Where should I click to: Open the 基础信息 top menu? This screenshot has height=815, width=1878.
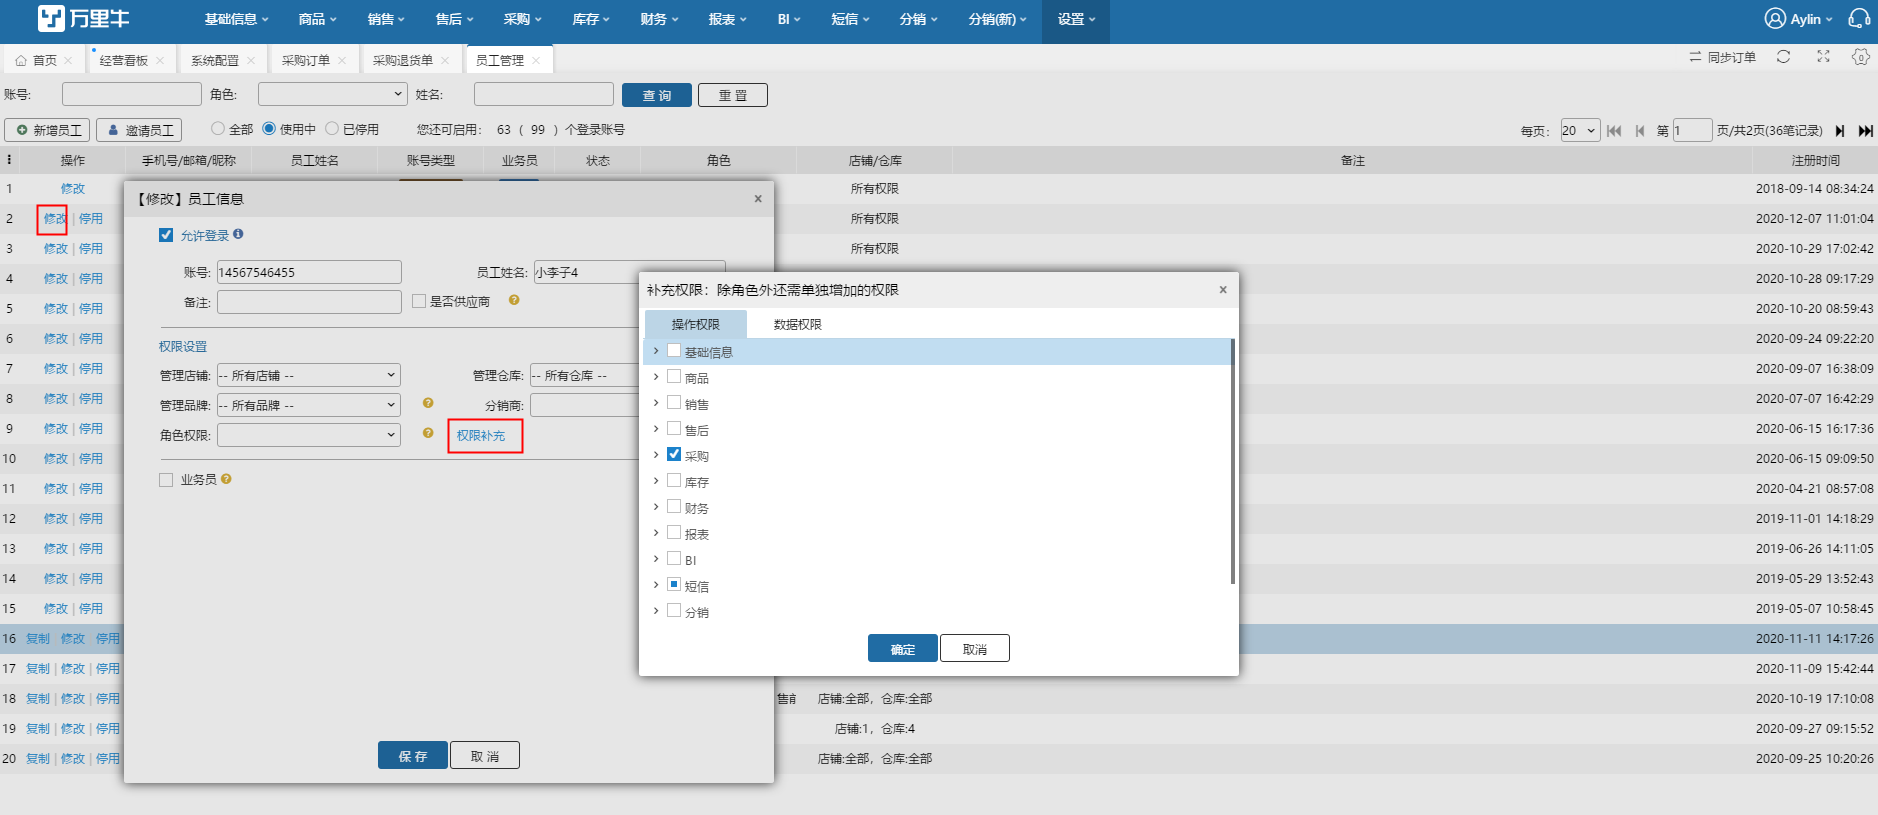tap(236, 19)
